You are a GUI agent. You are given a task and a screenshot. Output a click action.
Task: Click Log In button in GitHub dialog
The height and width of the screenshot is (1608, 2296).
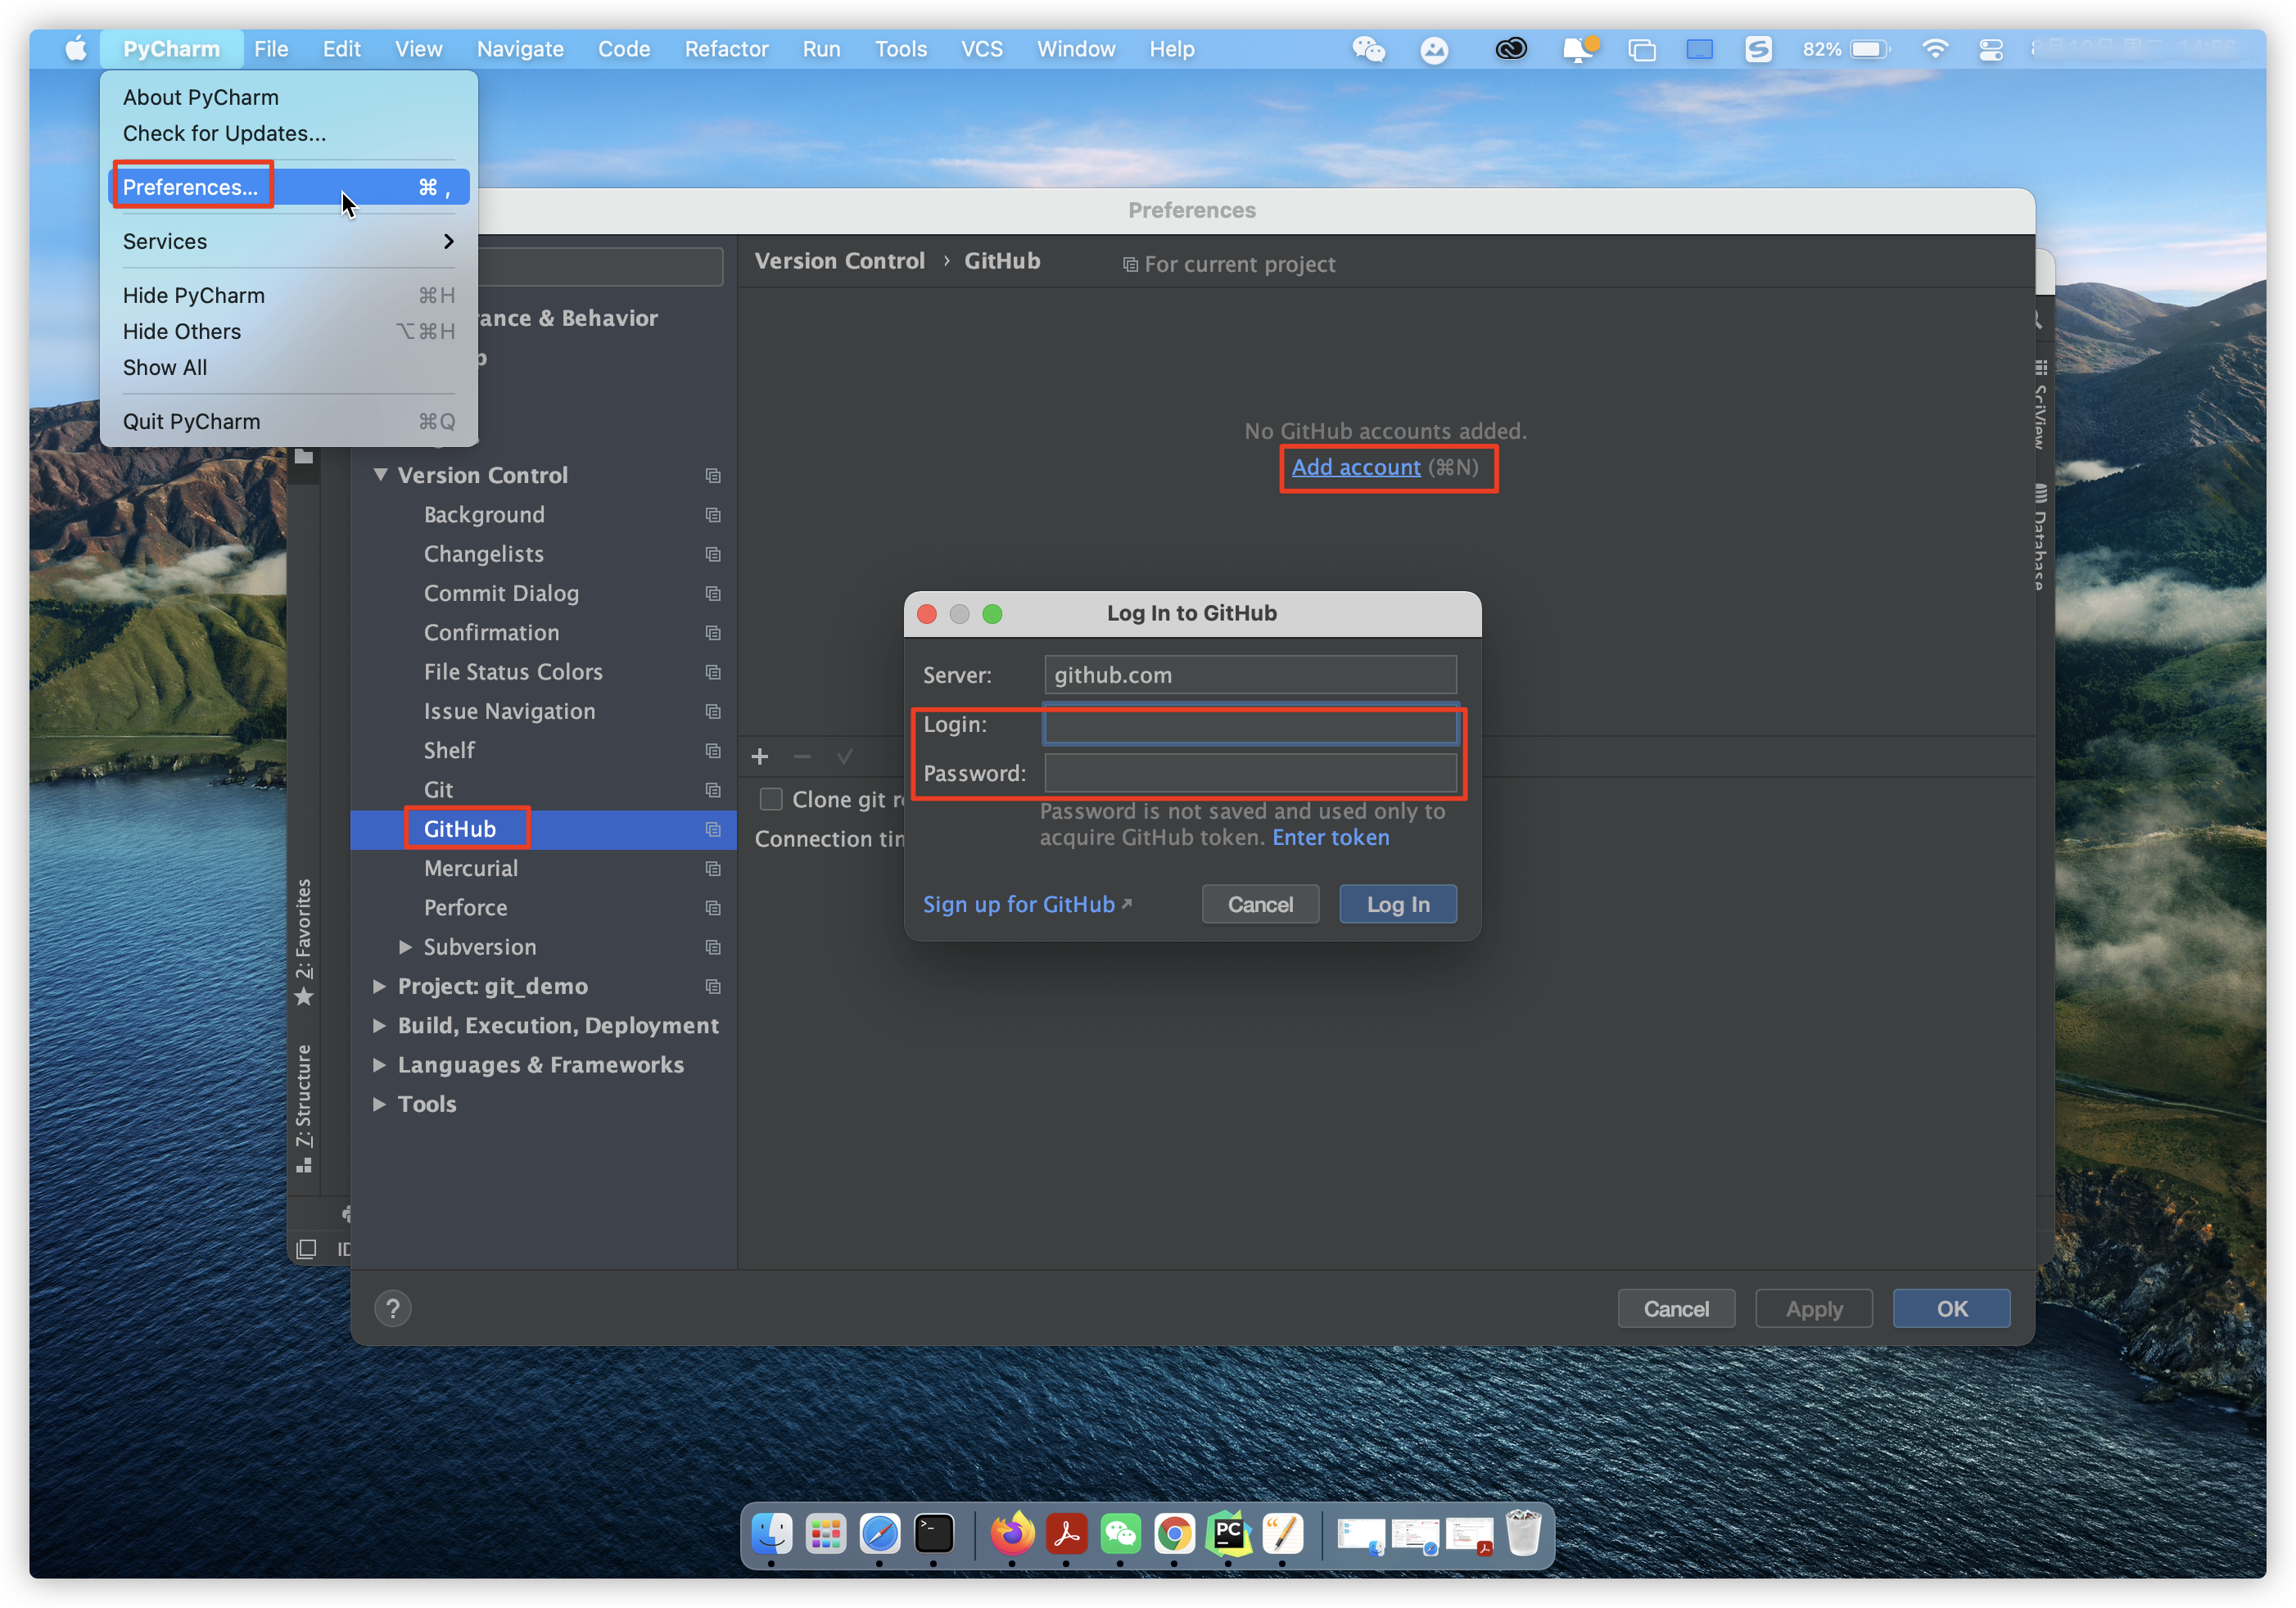pos(1397,904)
